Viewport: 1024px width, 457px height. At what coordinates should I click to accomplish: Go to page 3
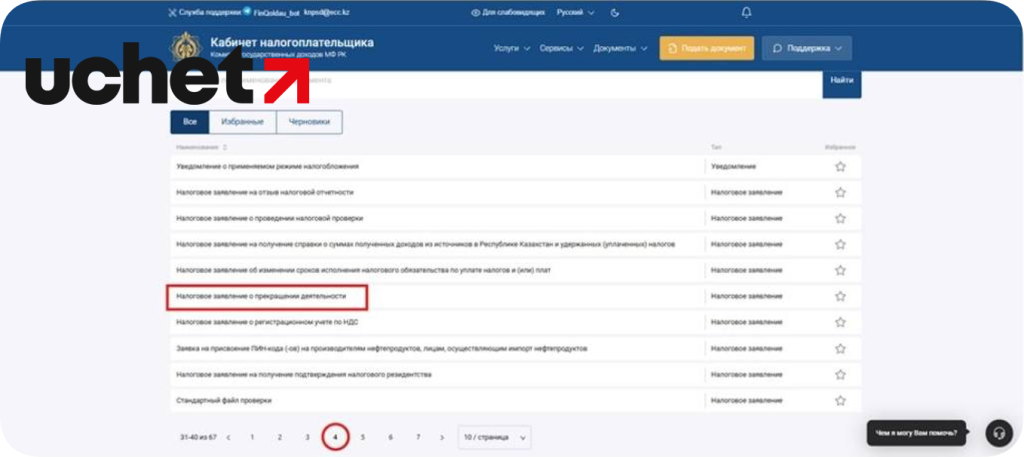pyautogui.click(x=307, y=437)
